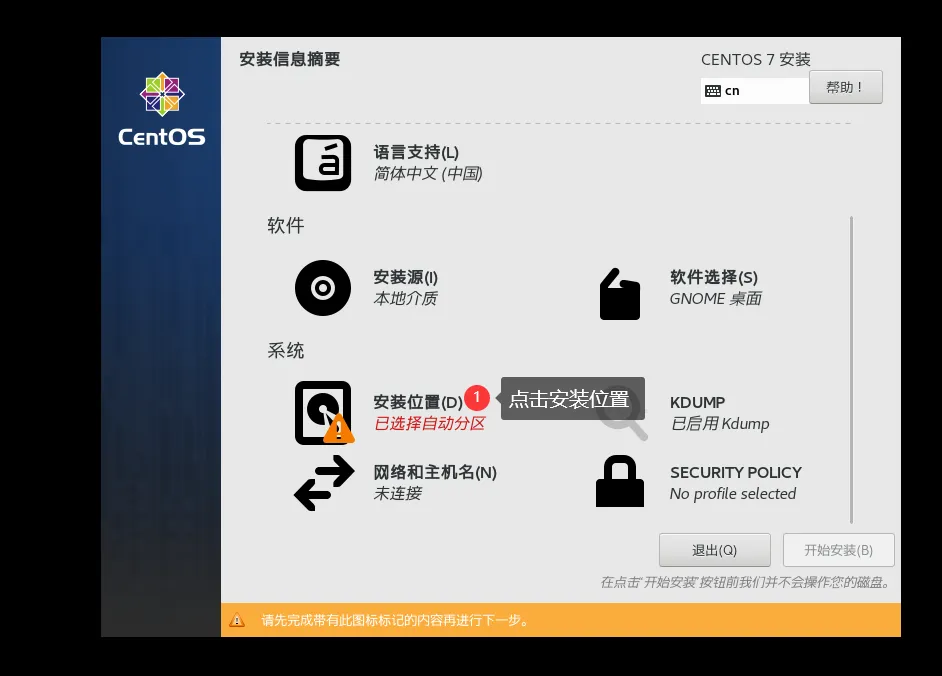The height and width of the screenshot is (676, 942).
Task: Open the 语言支持(L) language support label
Action: [x=416, y=152]
